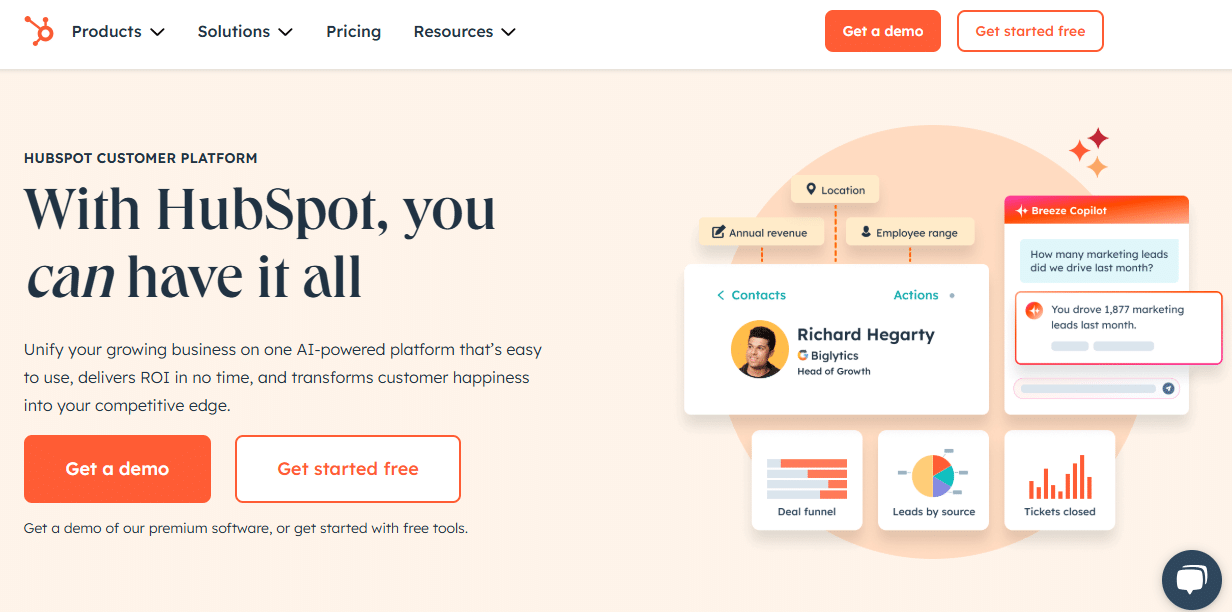1232x612 pixels.
Task: Open the chat widget bubble
Action: [1191, 580]
